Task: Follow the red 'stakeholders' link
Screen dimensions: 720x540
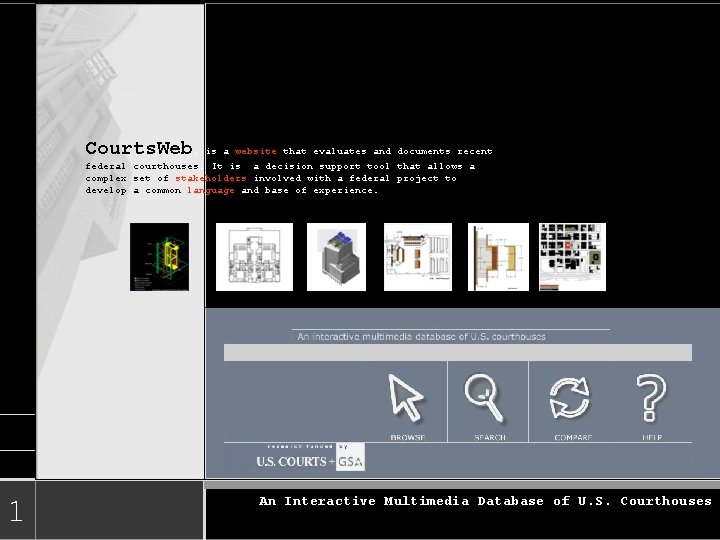Action: click(211, 178)
